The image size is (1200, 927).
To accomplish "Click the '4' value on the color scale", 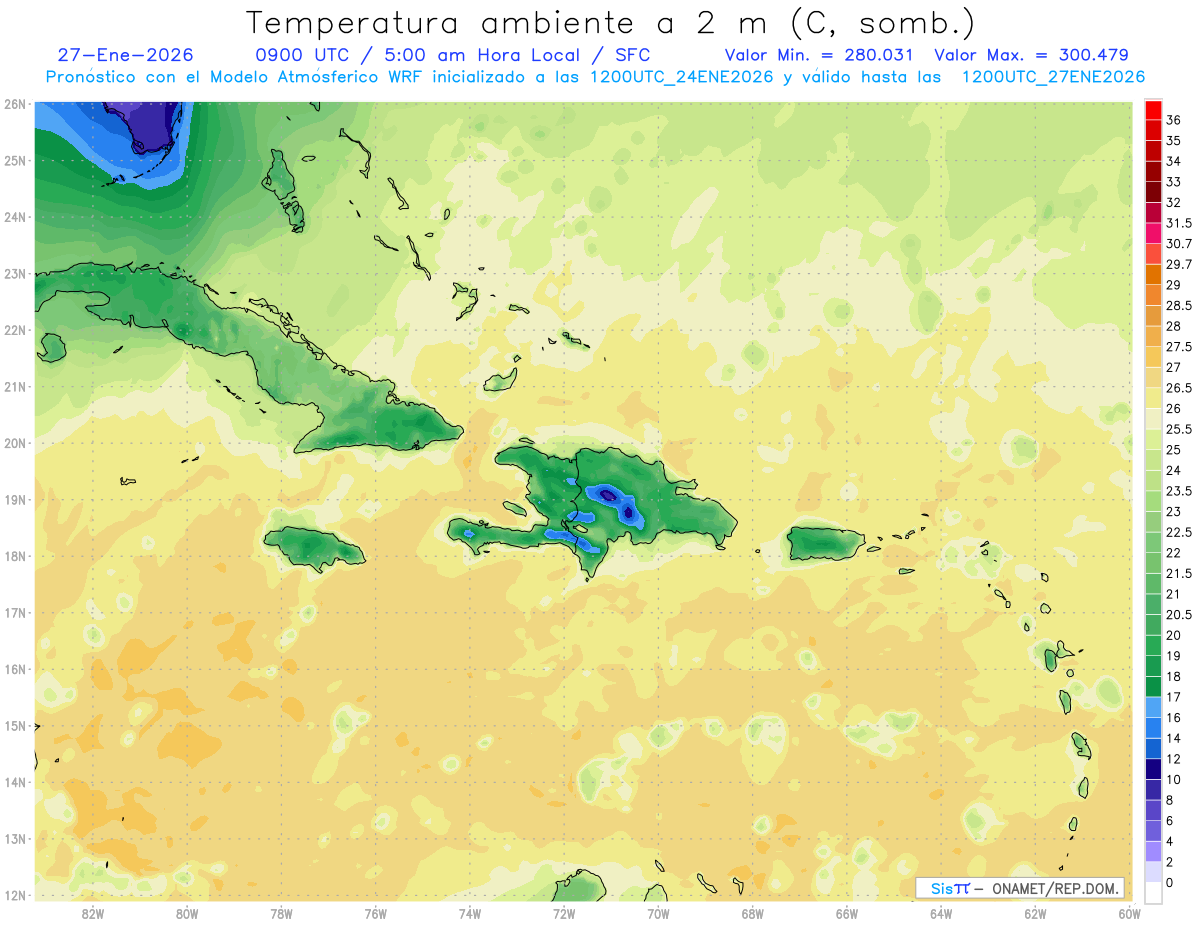I will [1170, 841].
